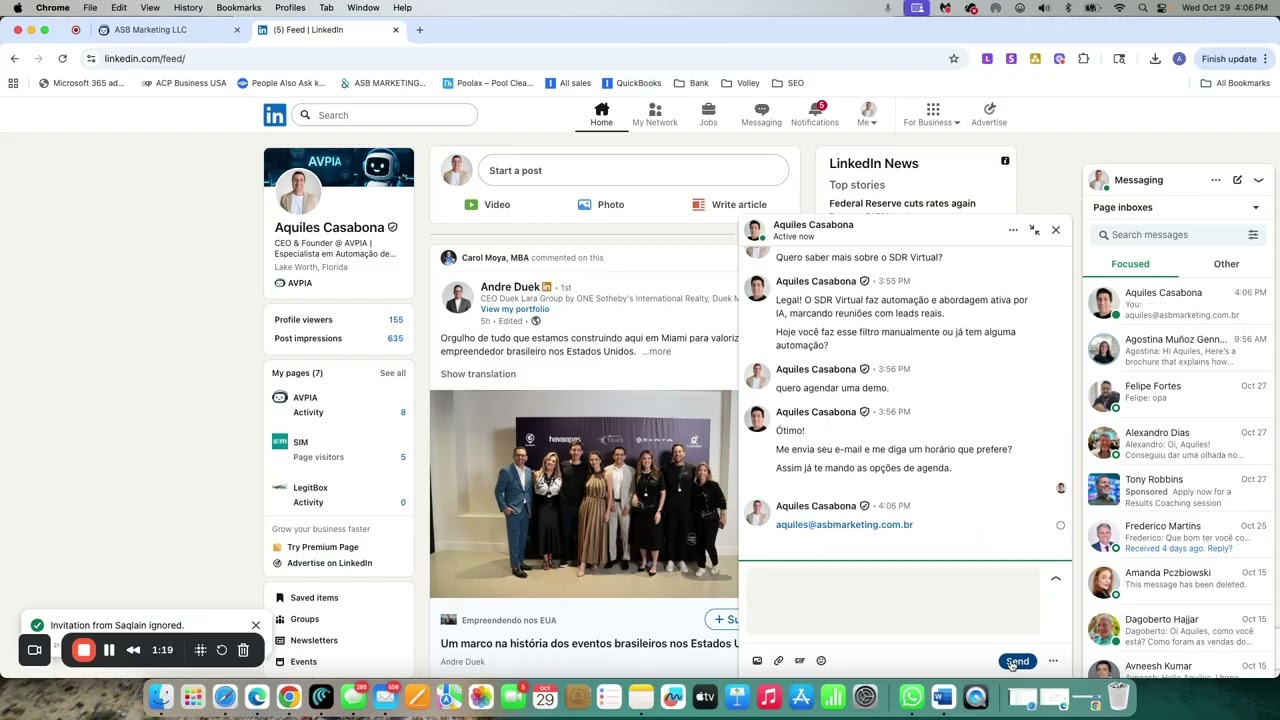Screen dimensions: 1280x720
Task: Toggle the recorder camera button
Action: (35, 650)
